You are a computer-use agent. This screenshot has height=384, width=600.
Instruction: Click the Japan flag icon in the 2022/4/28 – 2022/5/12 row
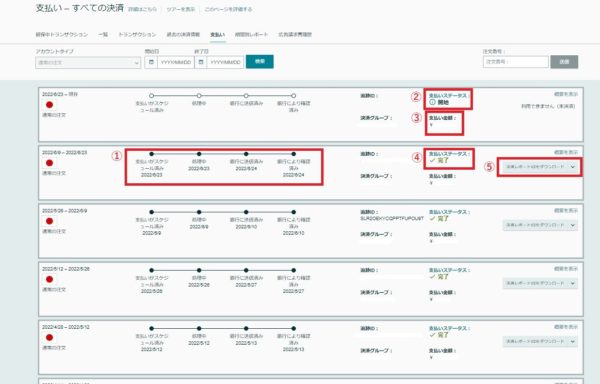(49, 337)
